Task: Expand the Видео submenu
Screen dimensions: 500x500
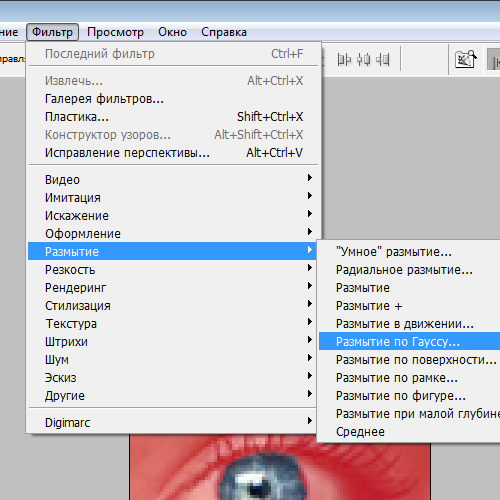Action: [172, 180]
